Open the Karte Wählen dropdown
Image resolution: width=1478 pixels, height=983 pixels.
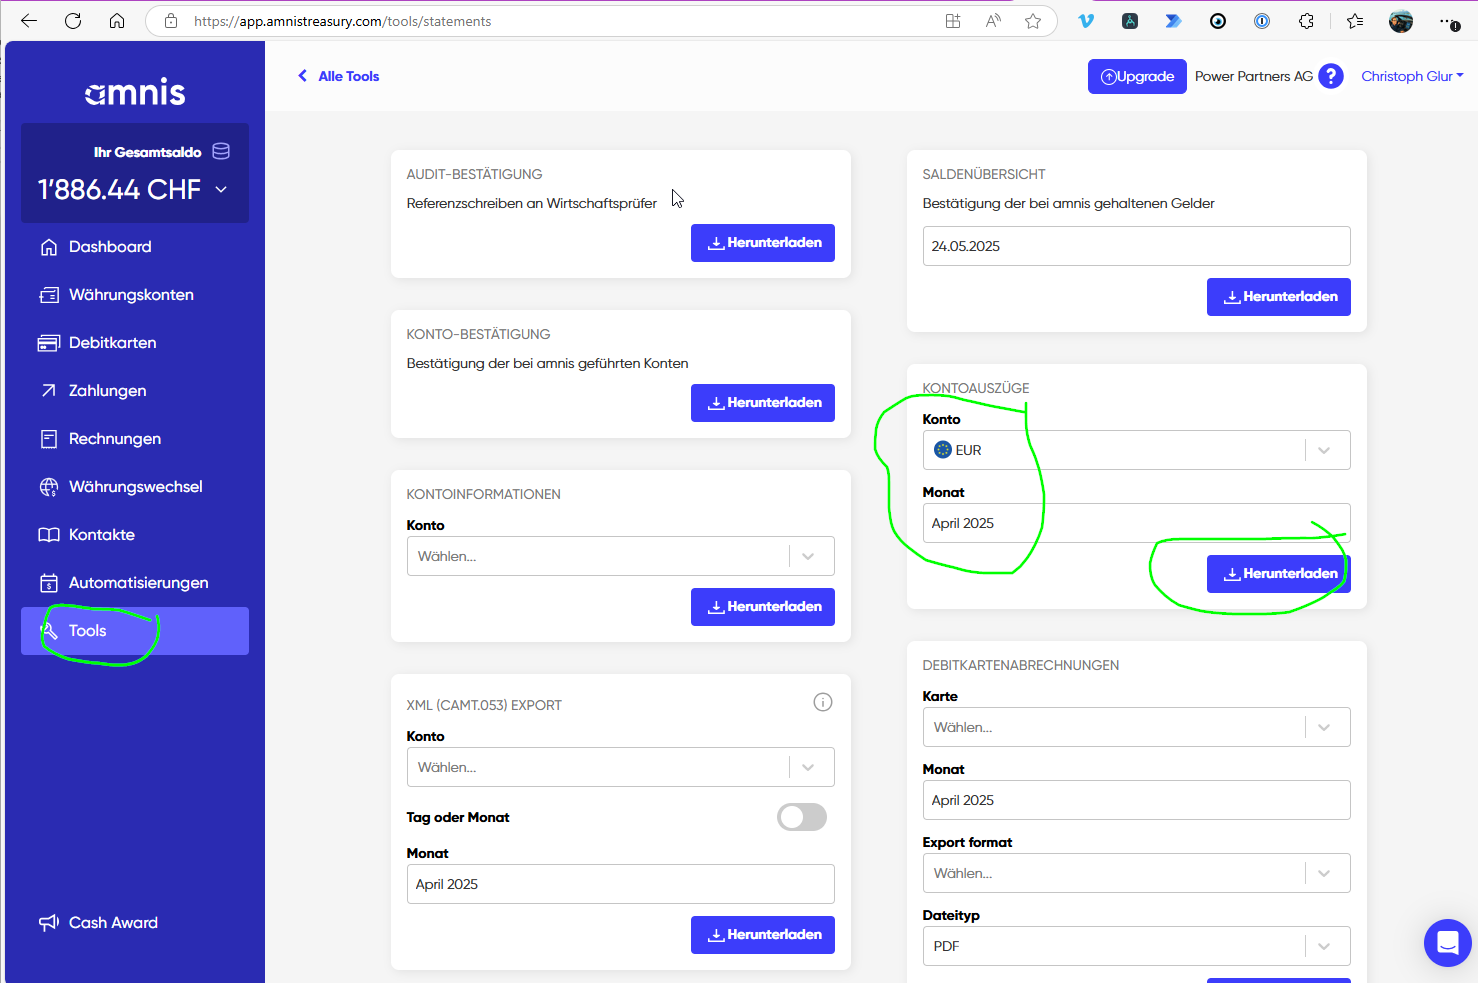[1136, 727]
